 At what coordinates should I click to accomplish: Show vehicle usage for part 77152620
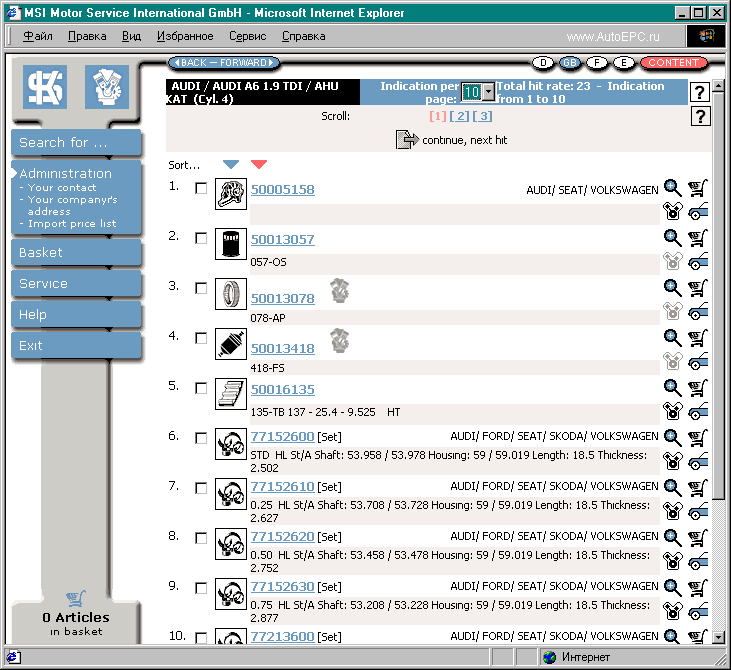pyautogui.click(x=698, y=561)
